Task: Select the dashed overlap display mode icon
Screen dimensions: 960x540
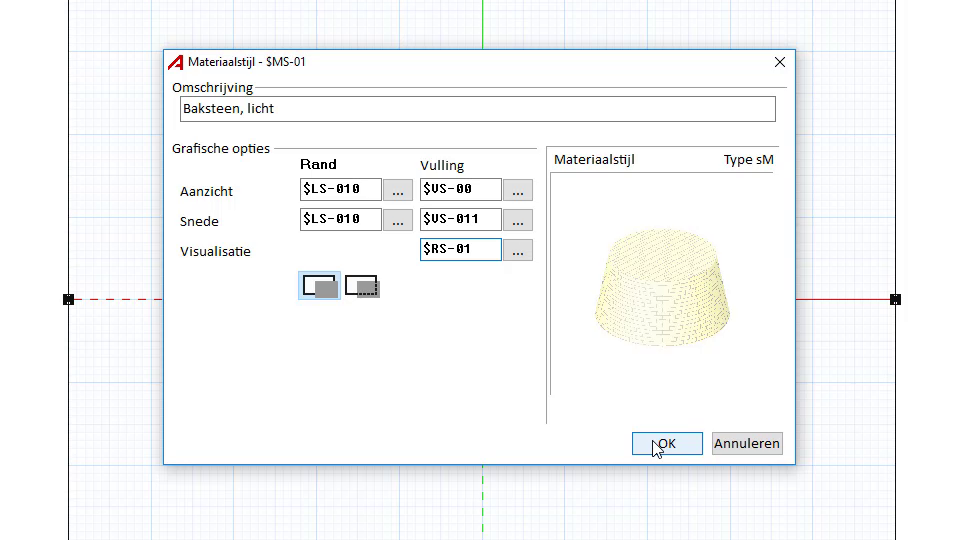Action: point(362,286)
